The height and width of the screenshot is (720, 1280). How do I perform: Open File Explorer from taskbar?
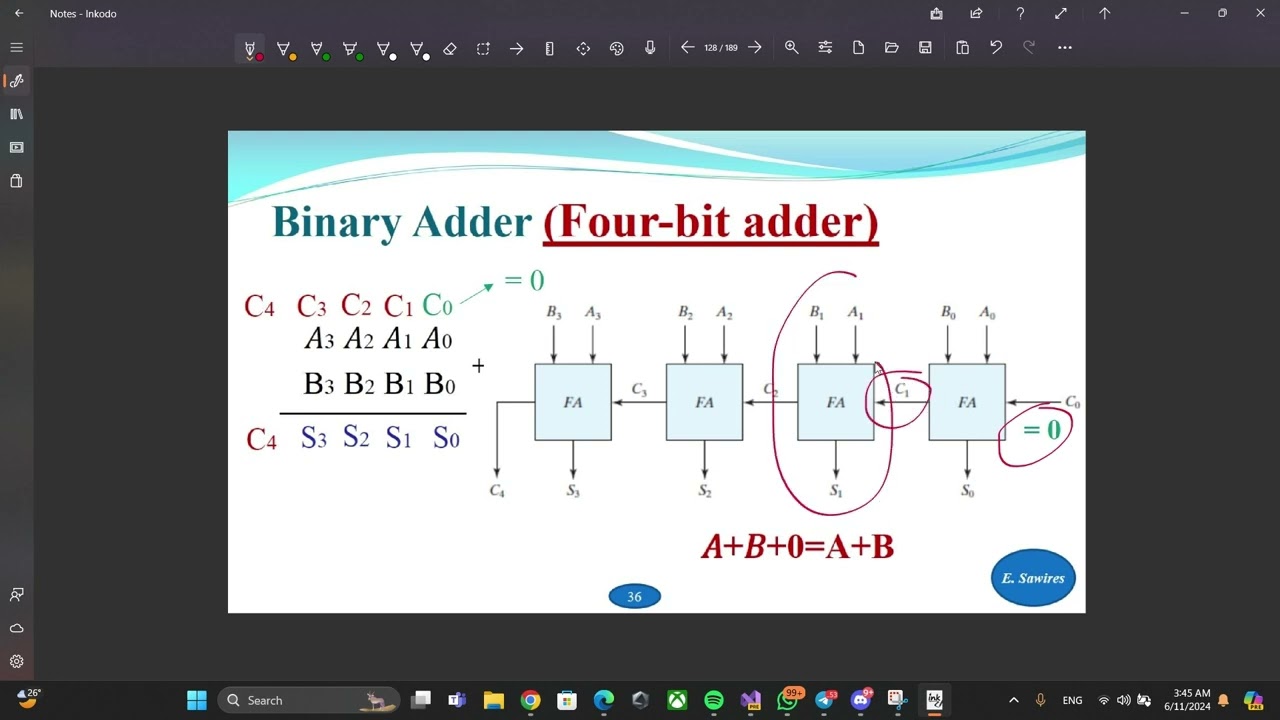pyautogui.click(x=493, y=700)
